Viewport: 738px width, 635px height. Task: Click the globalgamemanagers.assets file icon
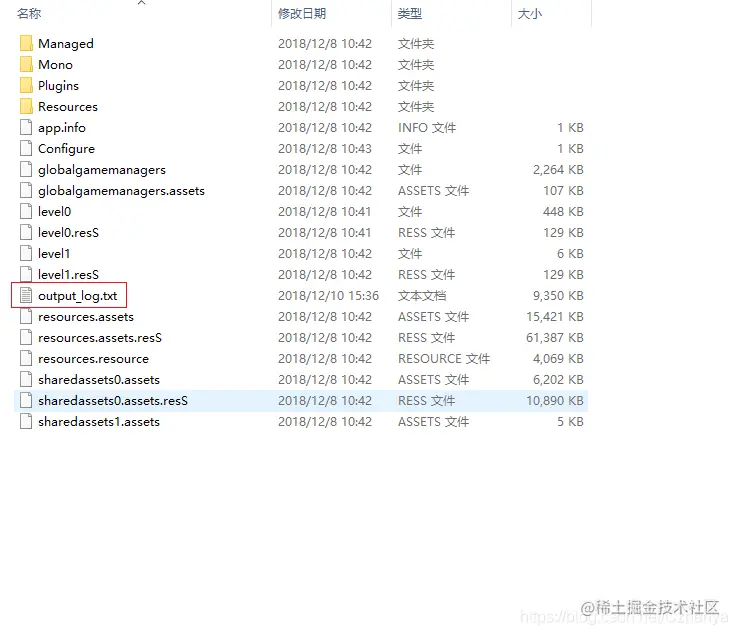pos(26,191)
